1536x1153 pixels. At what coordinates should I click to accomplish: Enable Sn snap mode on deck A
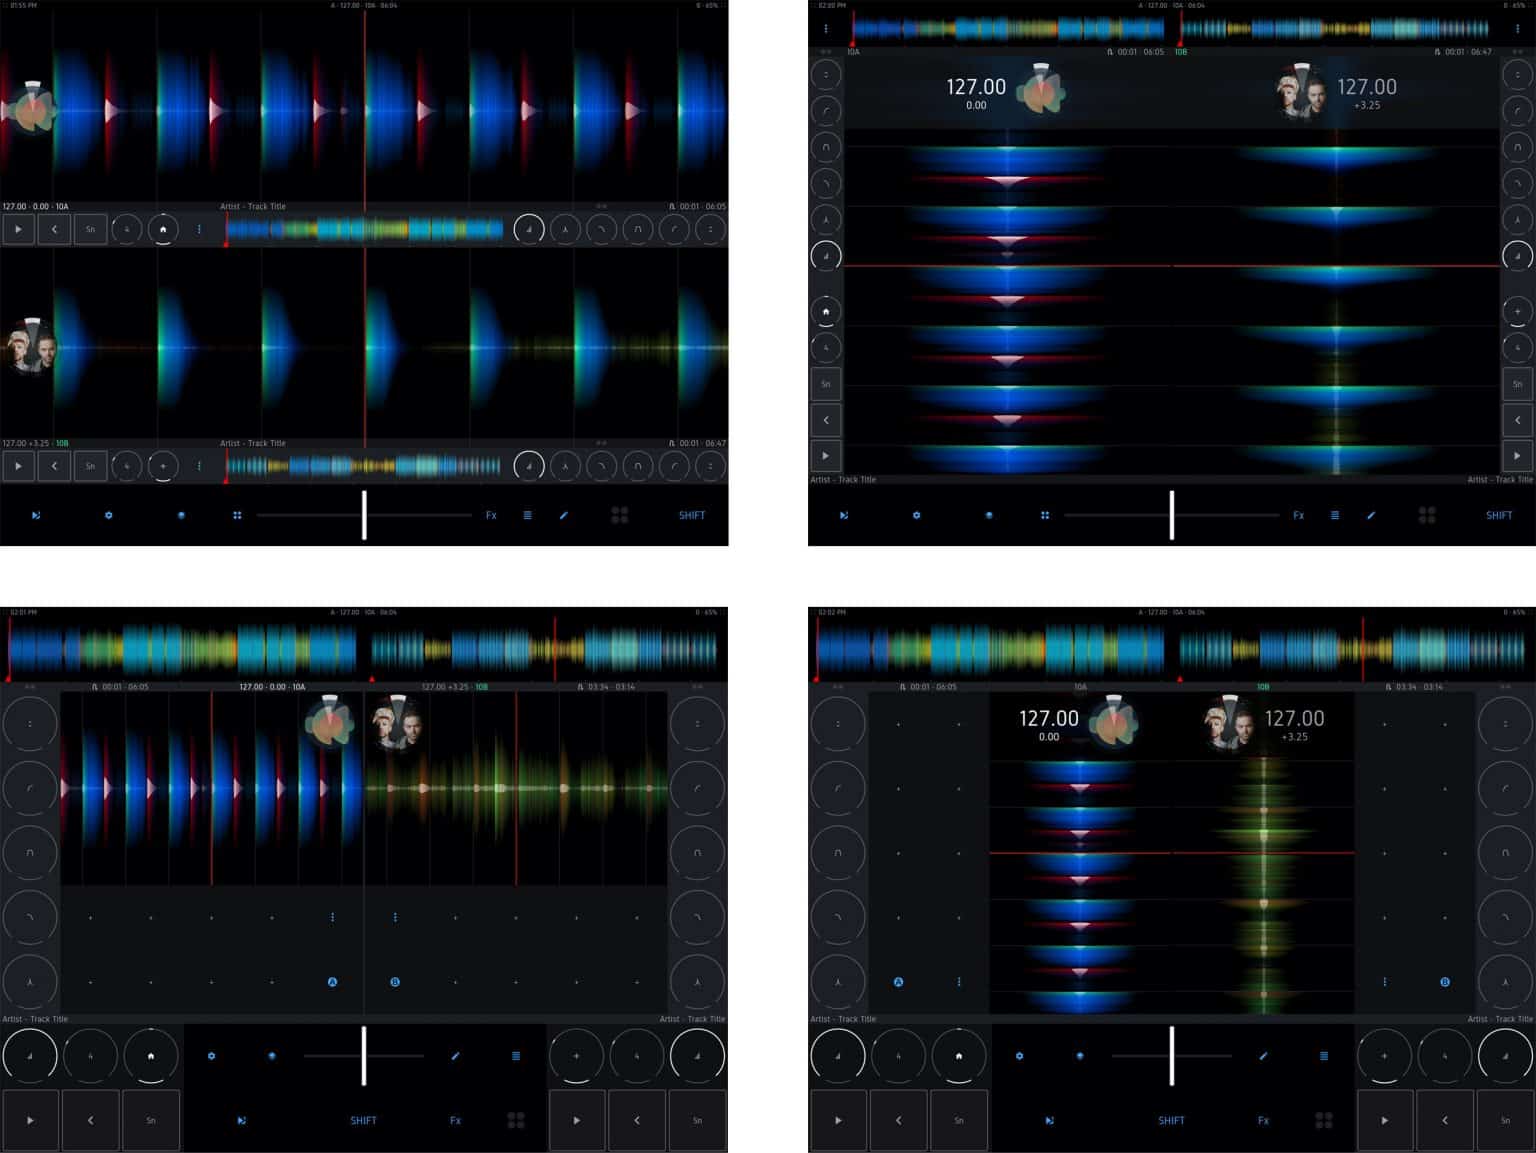89,228
